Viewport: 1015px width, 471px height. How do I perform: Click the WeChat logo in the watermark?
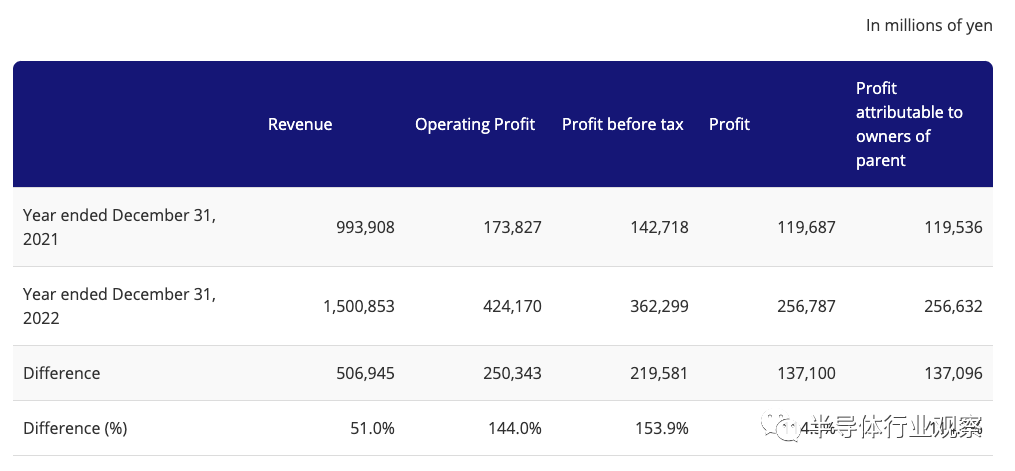click(x=778, y=428)
